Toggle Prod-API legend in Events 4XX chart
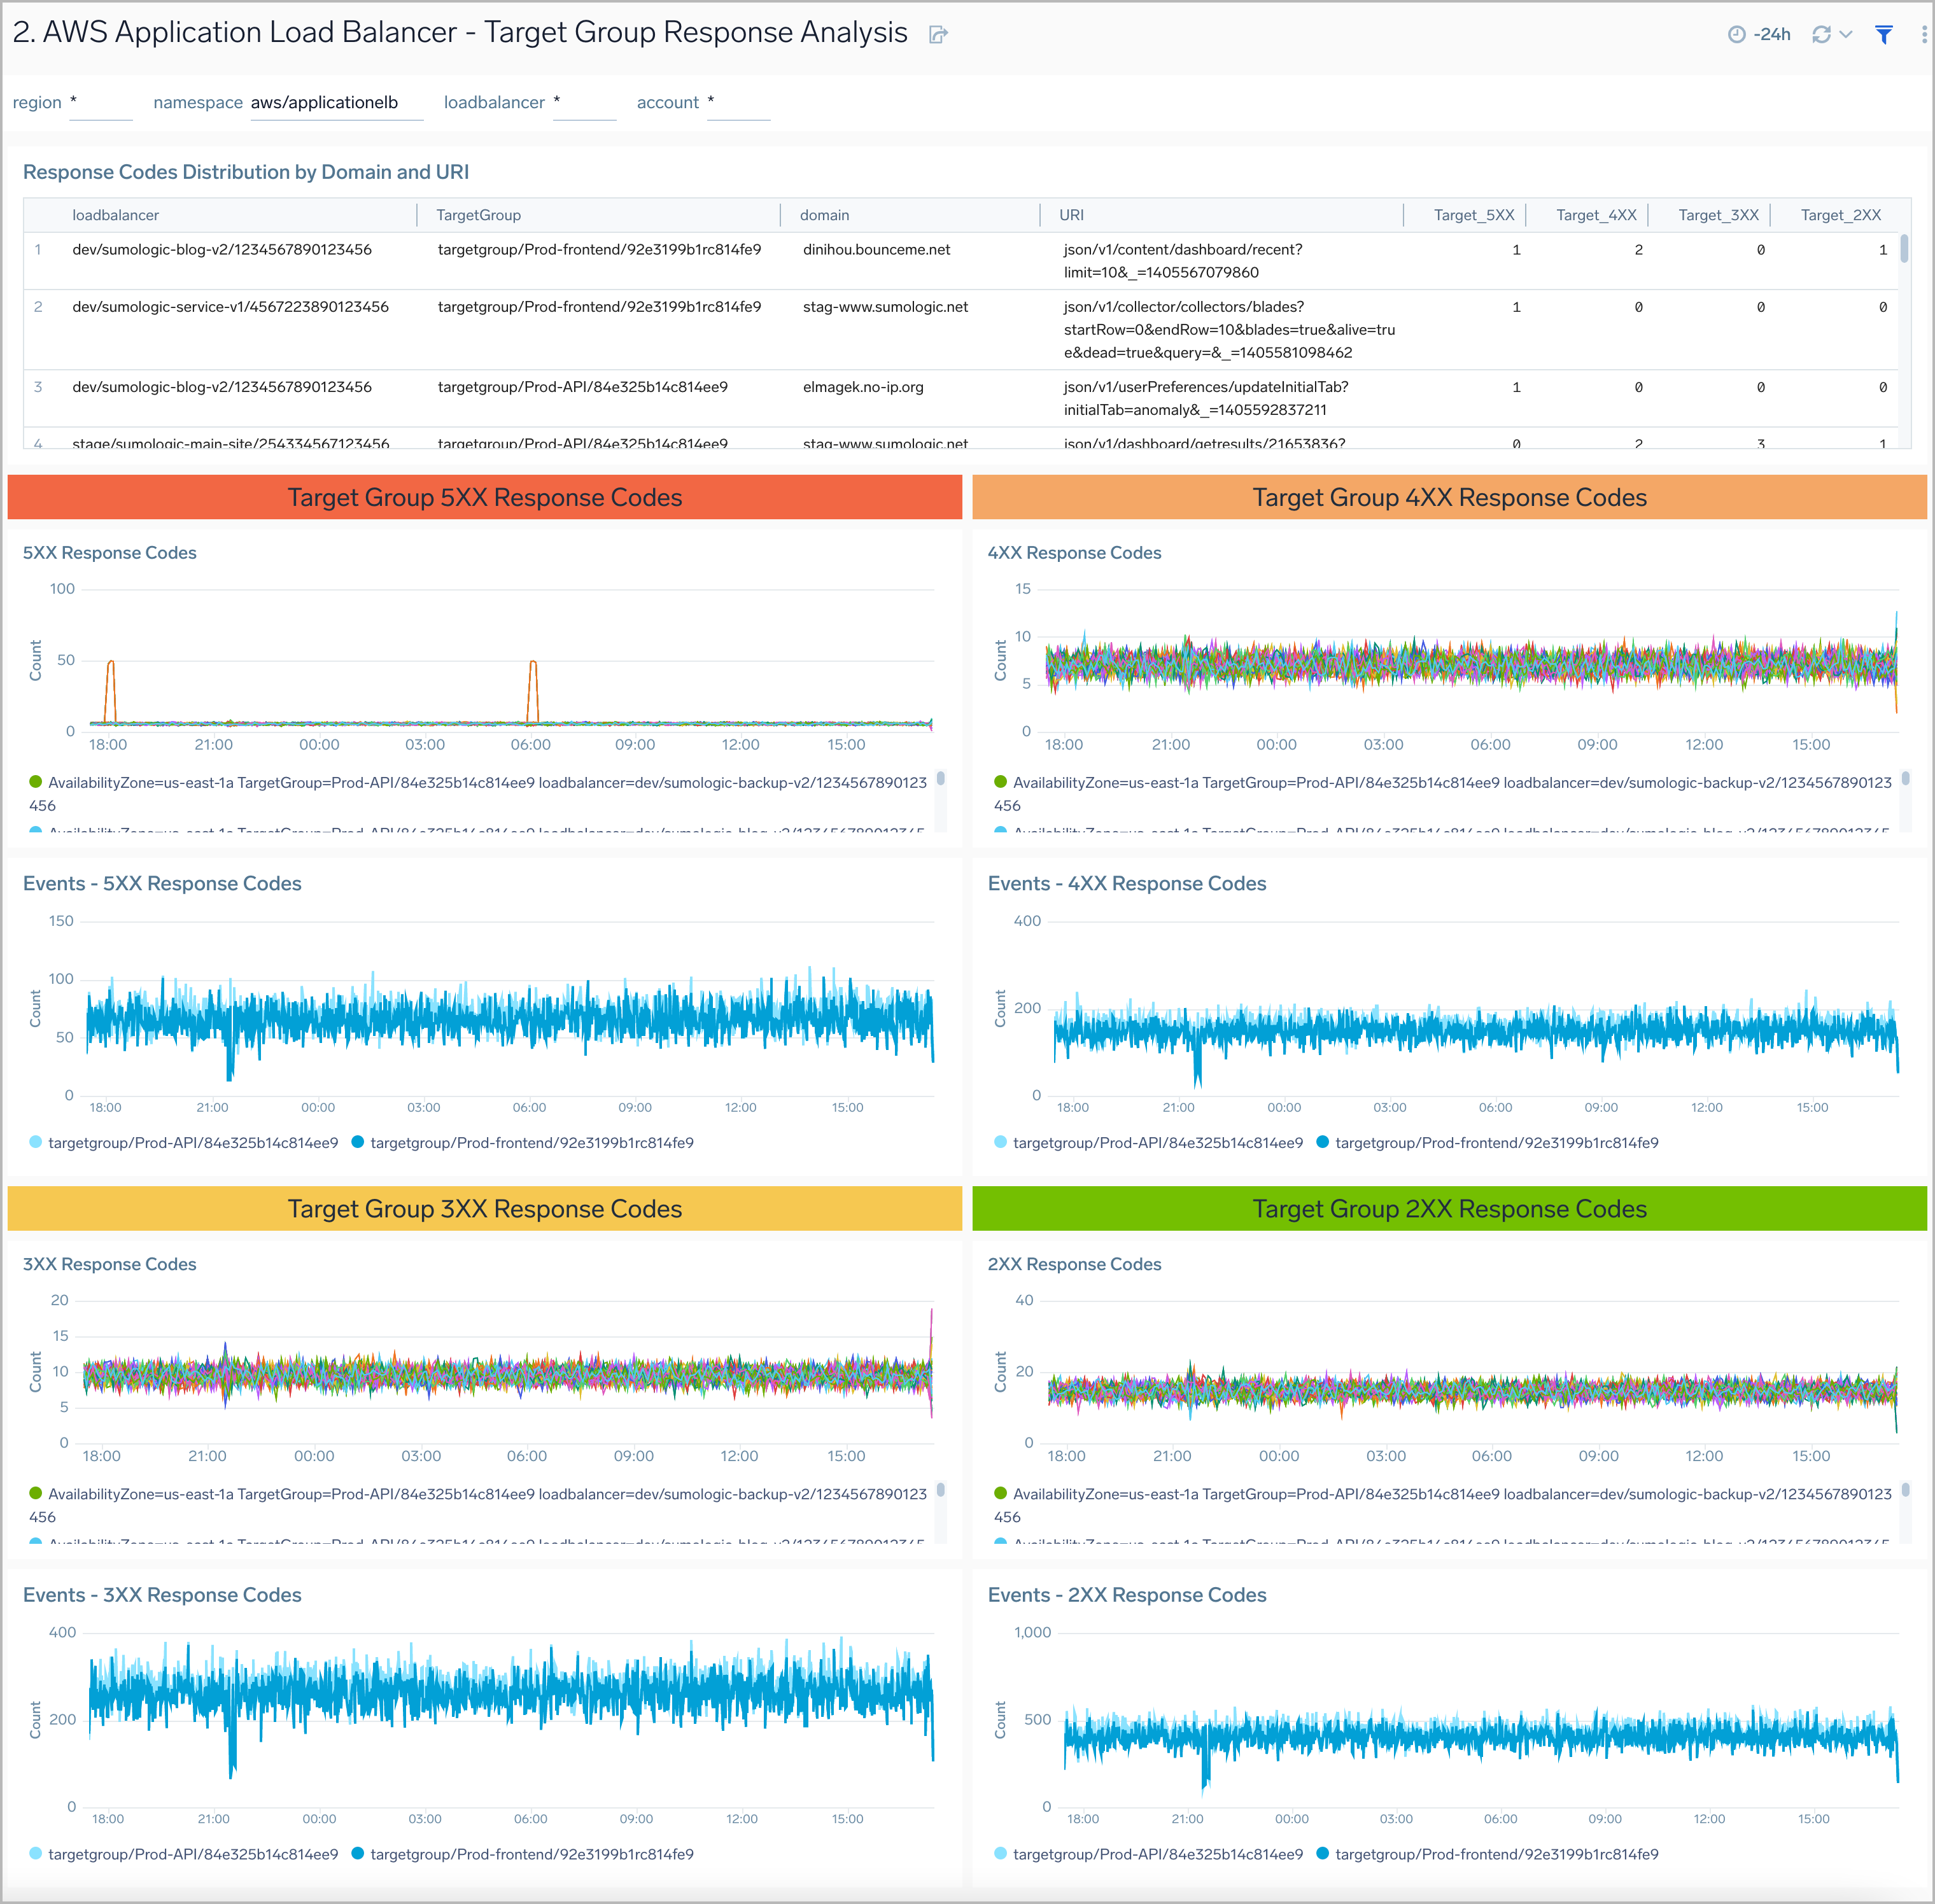Viewport: 1935px width, 1904px height. tap(1148, 1143)
